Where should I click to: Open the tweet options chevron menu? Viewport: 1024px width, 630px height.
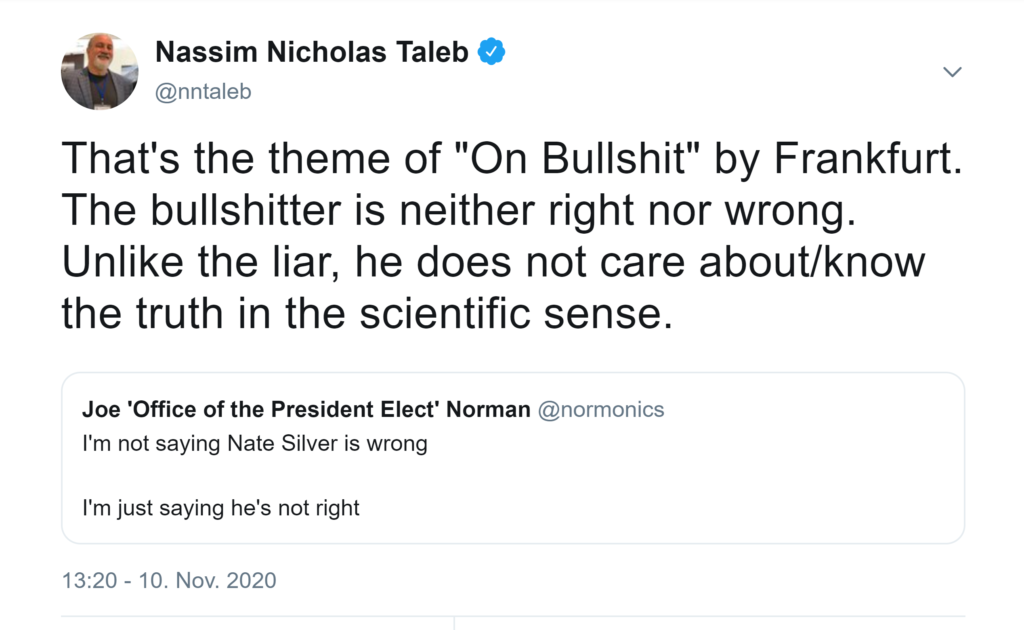[x=952, y=72]
